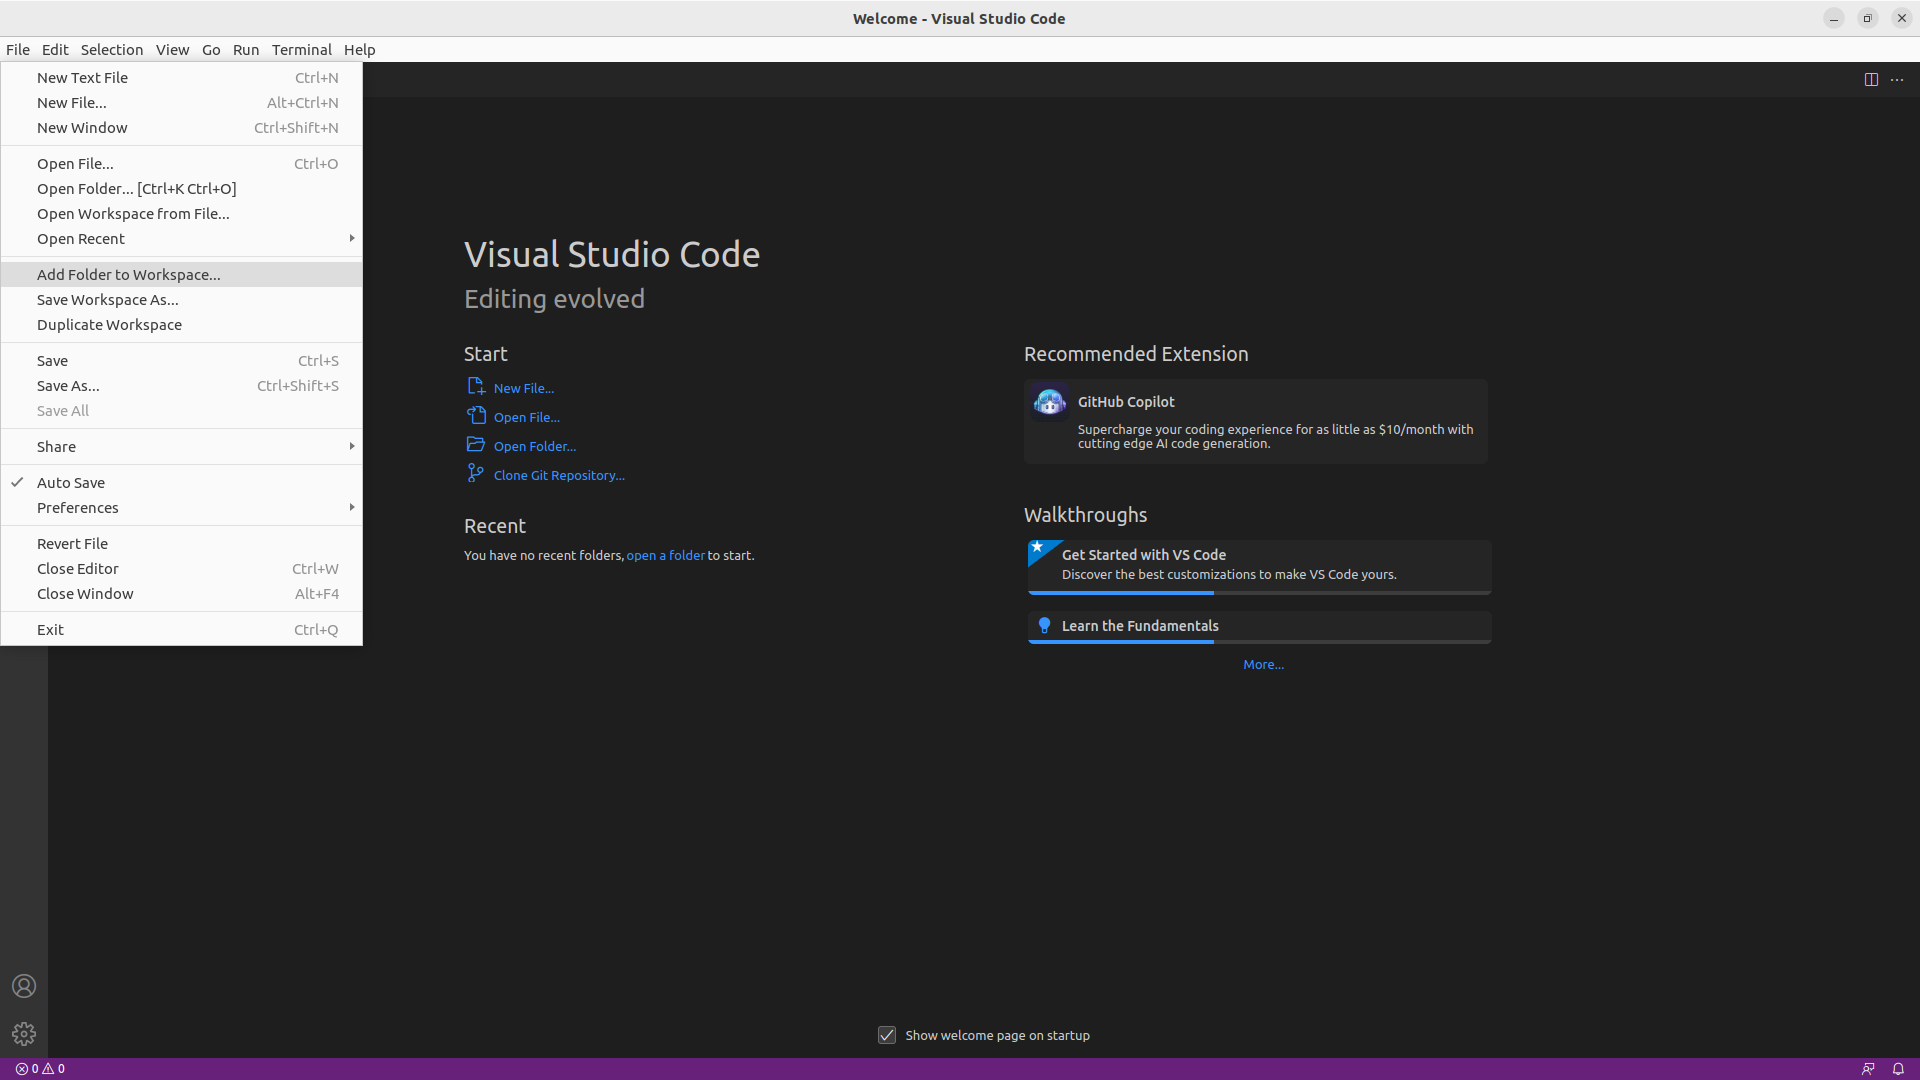The height and width of the screenshot is (1080, 1920).
Task: Choose New Text File from menu
Action: pyautogui.click(x=181, y=78)
